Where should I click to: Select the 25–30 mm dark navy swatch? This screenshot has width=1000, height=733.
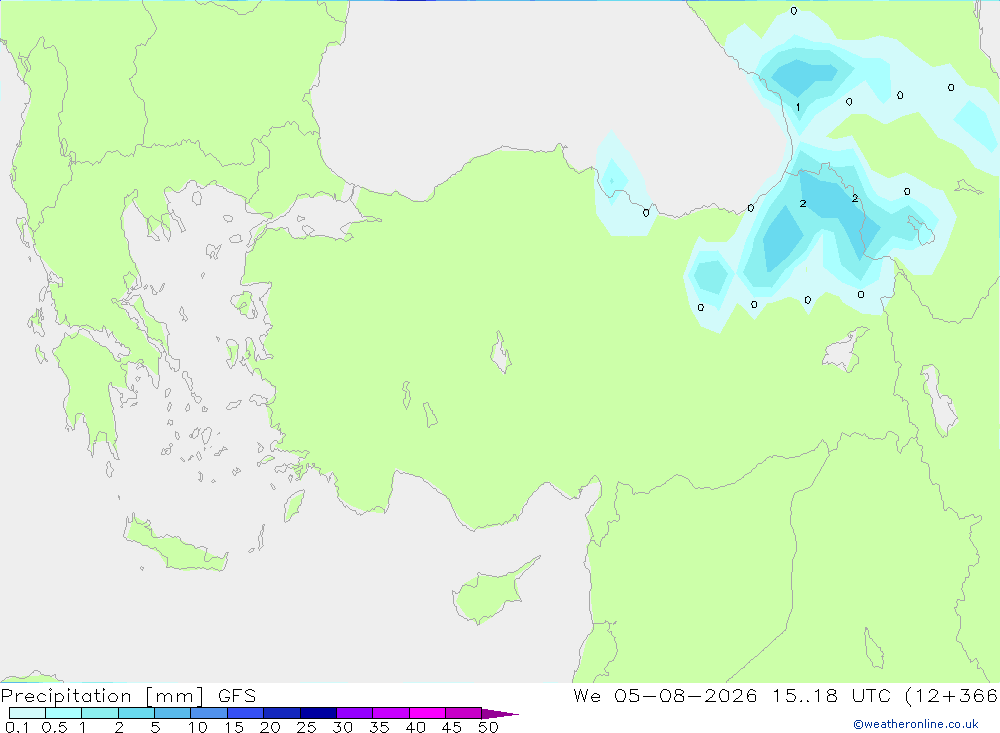pyautogui.click(x=318, y=713)
